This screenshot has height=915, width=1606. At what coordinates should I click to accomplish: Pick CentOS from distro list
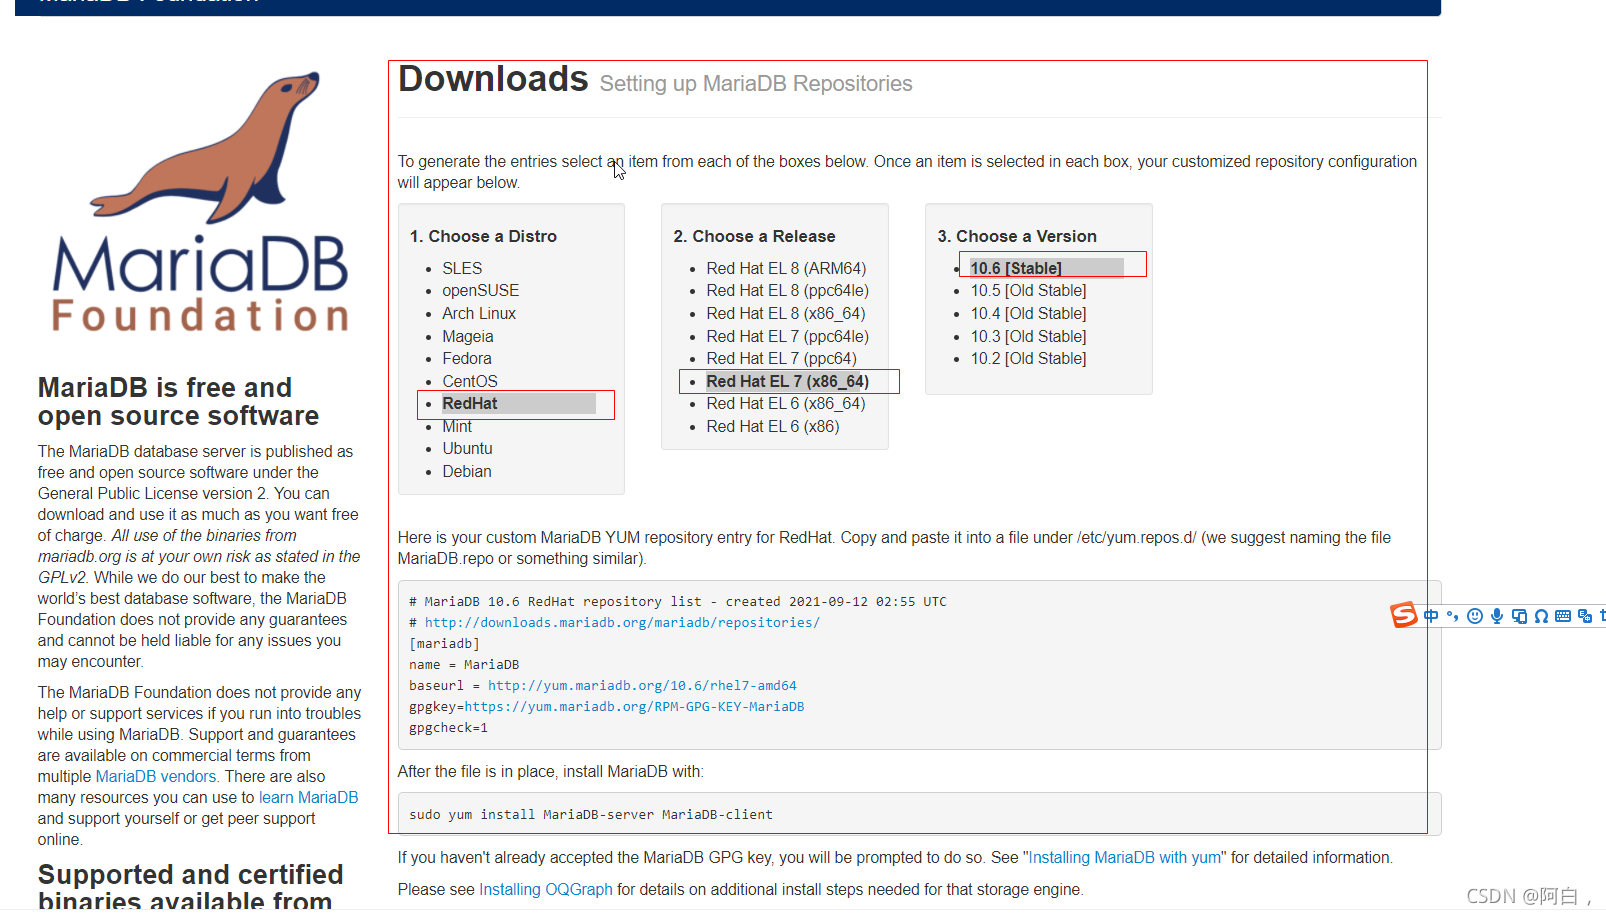pyautogui.click(x=470, y=381)
